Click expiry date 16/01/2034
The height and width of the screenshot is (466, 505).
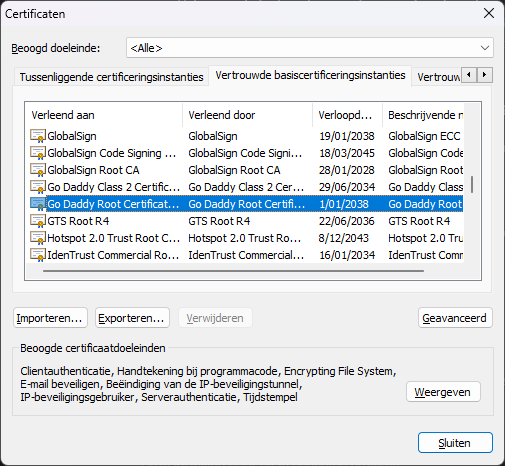pyautogui.click(x=347, y=255)
